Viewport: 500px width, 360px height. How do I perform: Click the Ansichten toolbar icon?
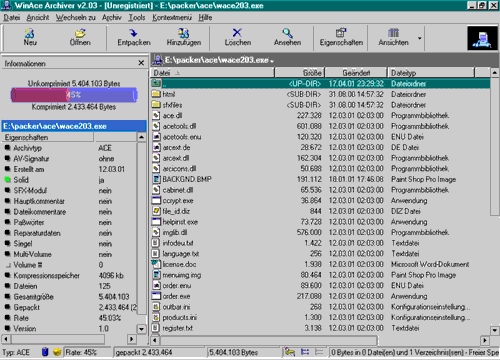[x=393, y=33]
